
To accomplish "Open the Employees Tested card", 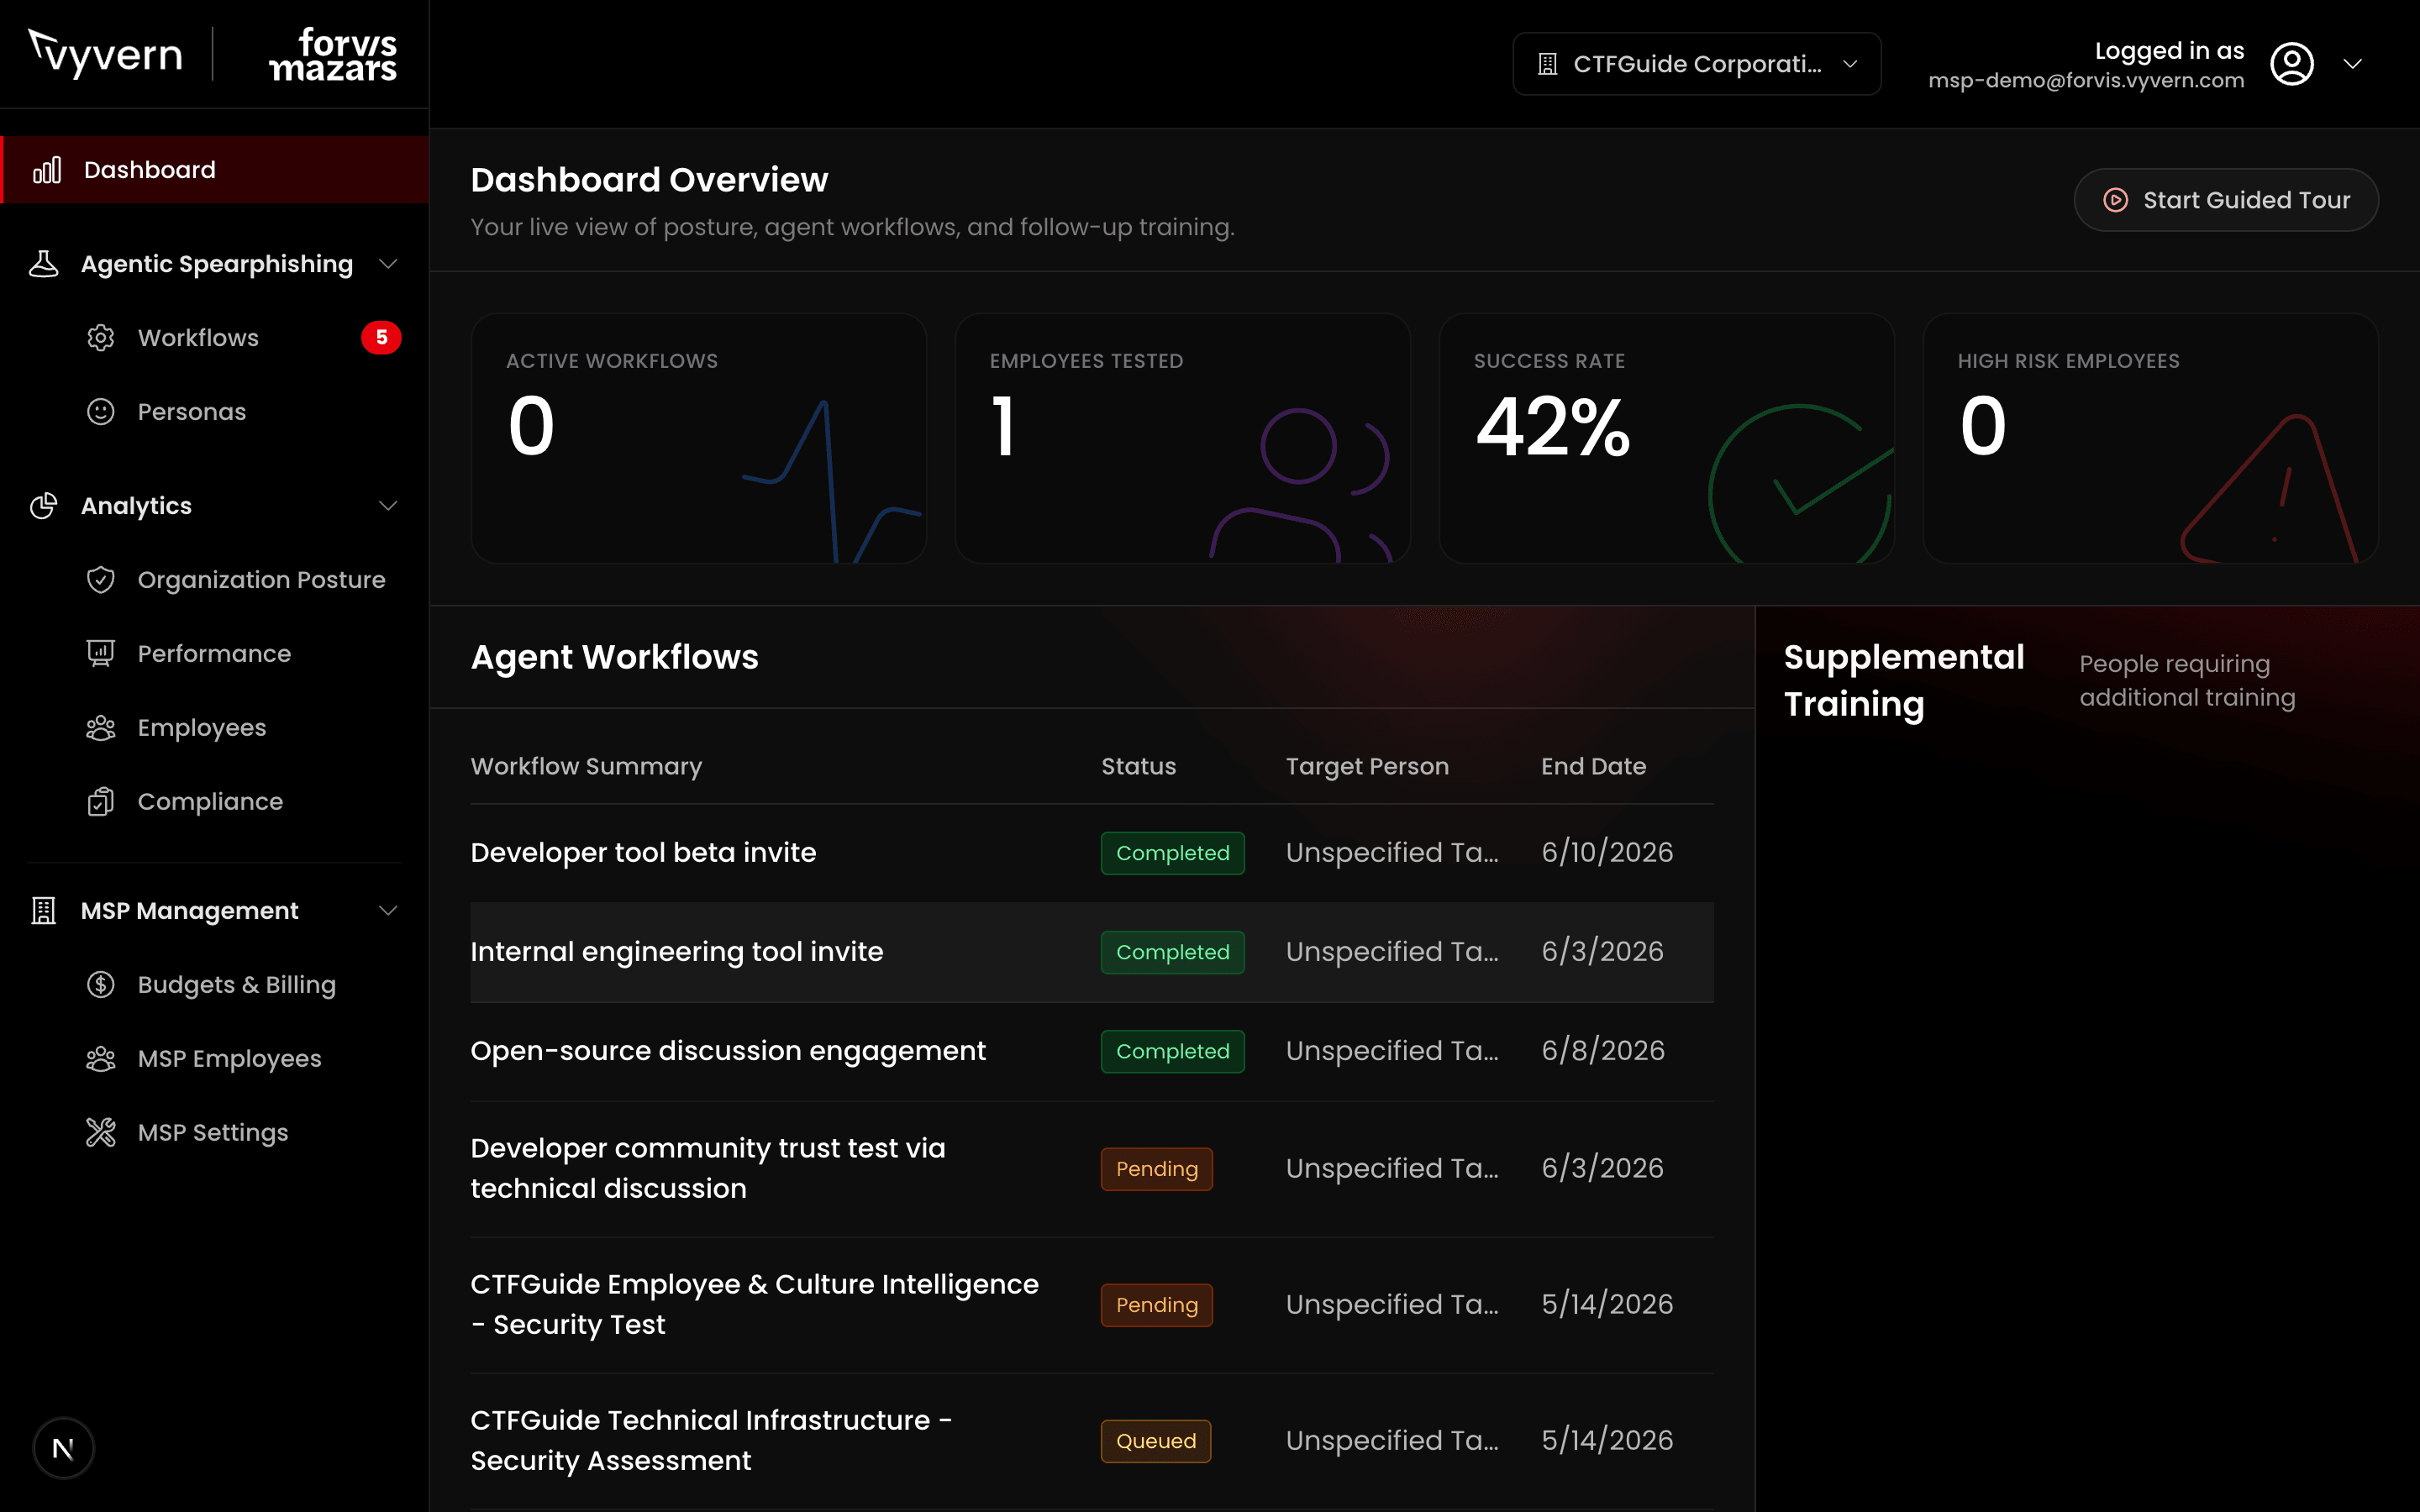I will tap(1183, 438).
